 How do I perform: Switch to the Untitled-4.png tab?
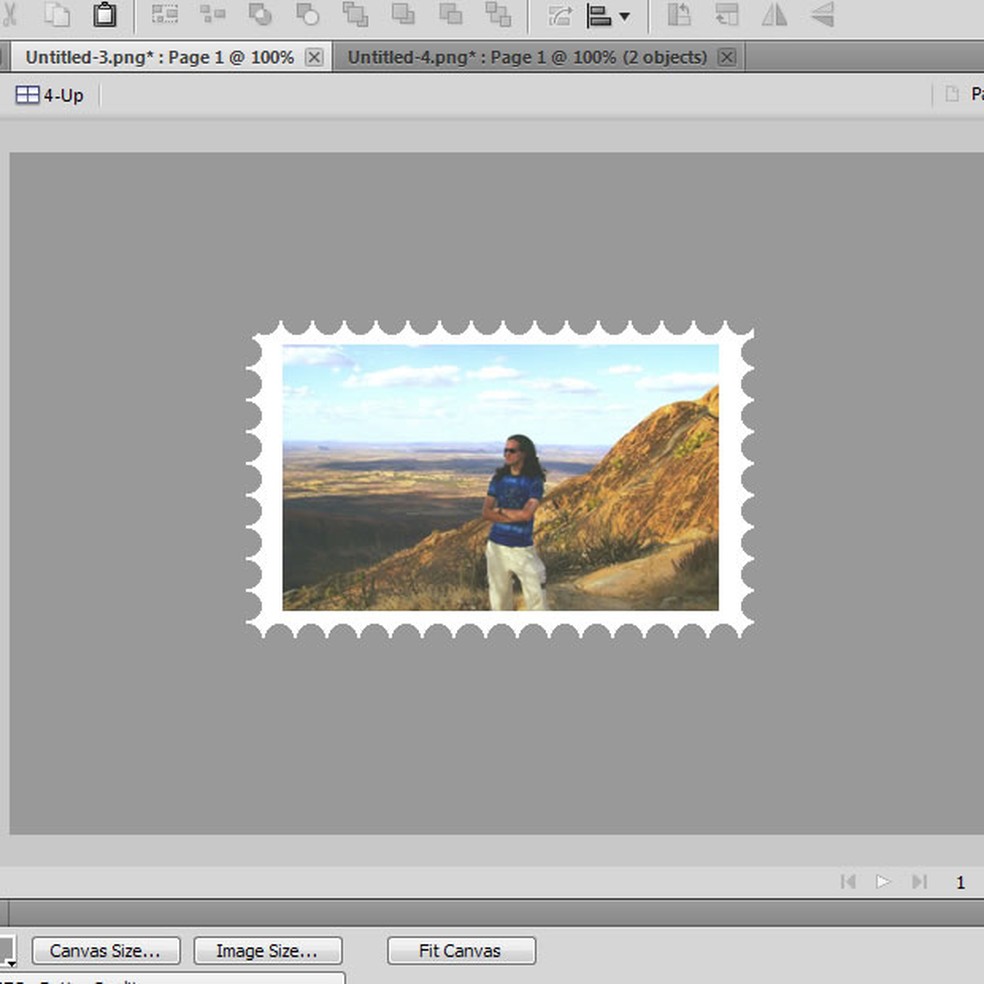[x=526, y=57]
